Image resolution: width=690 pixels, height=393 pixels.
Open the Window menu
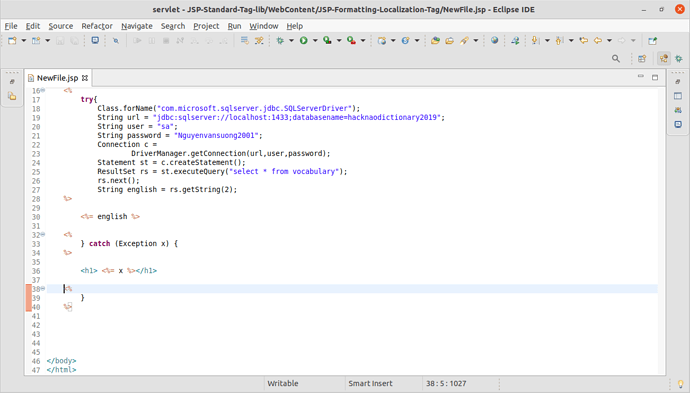(264, 26)
